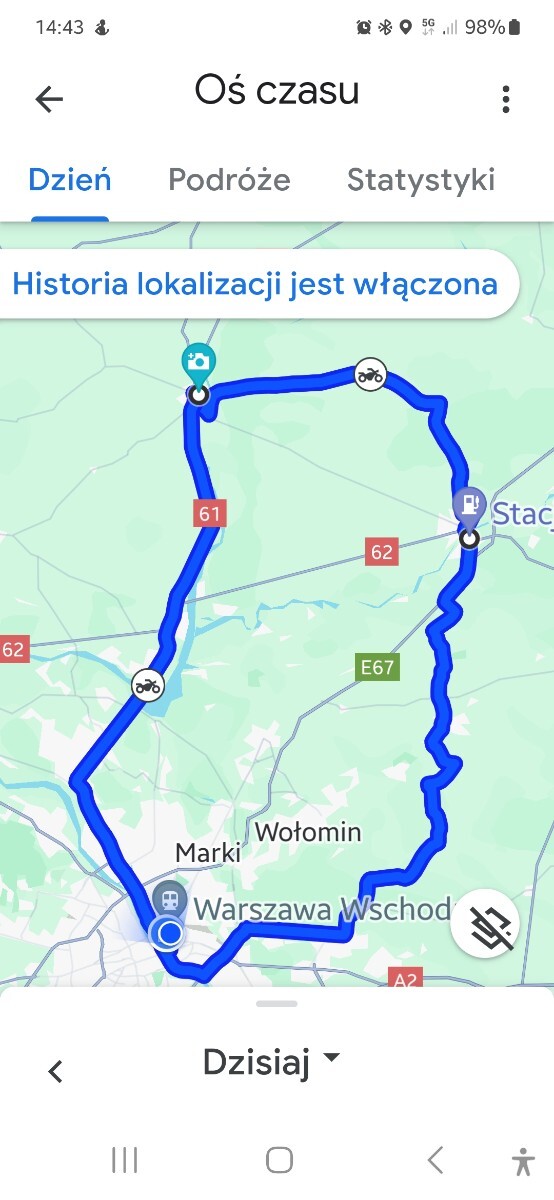
Task: Tap the Android home button
Action: [x=279, y=1160]
